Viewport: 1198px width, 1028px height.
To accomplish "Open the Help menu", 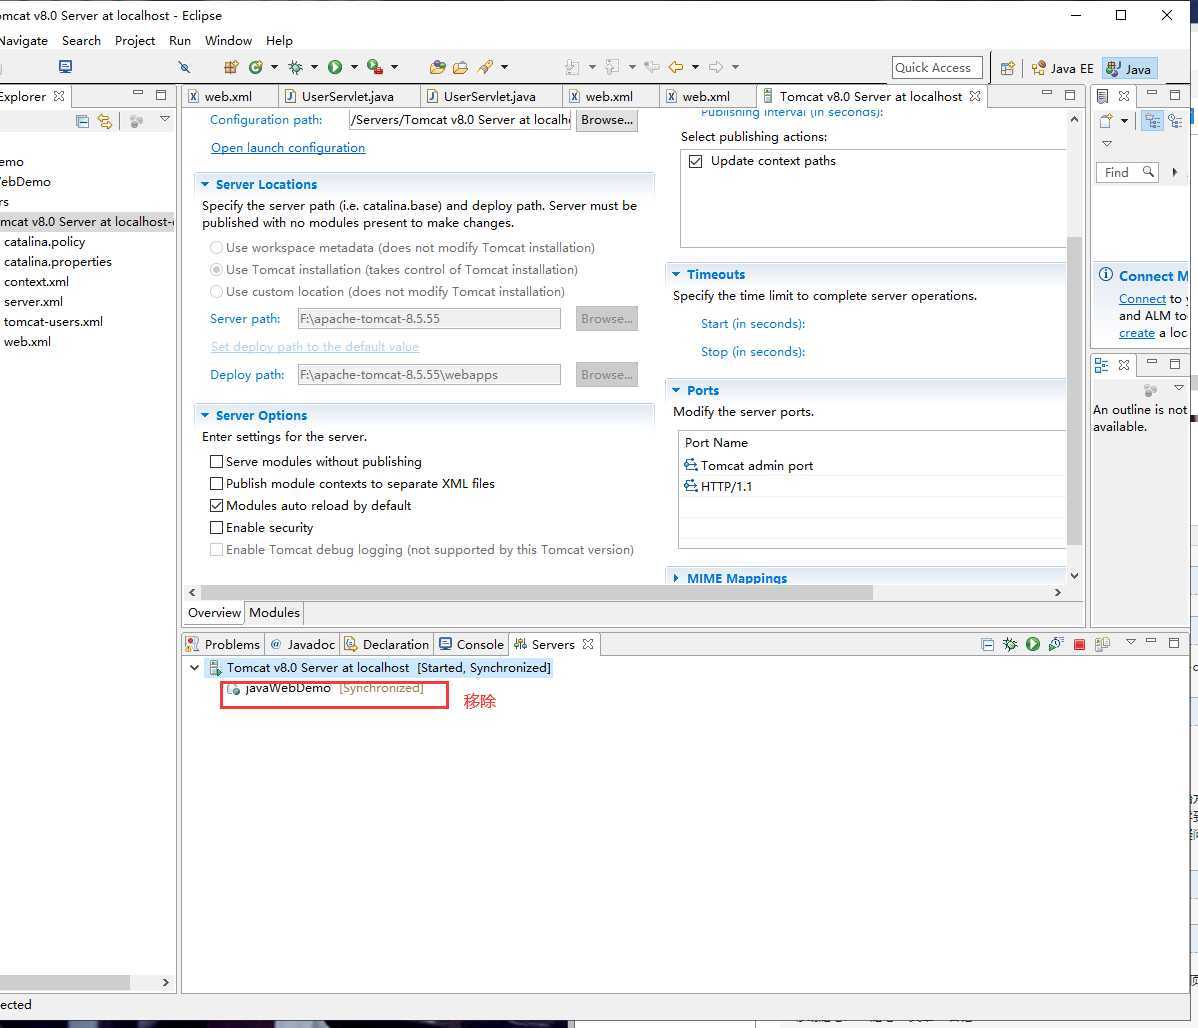I will pos(279,41).
